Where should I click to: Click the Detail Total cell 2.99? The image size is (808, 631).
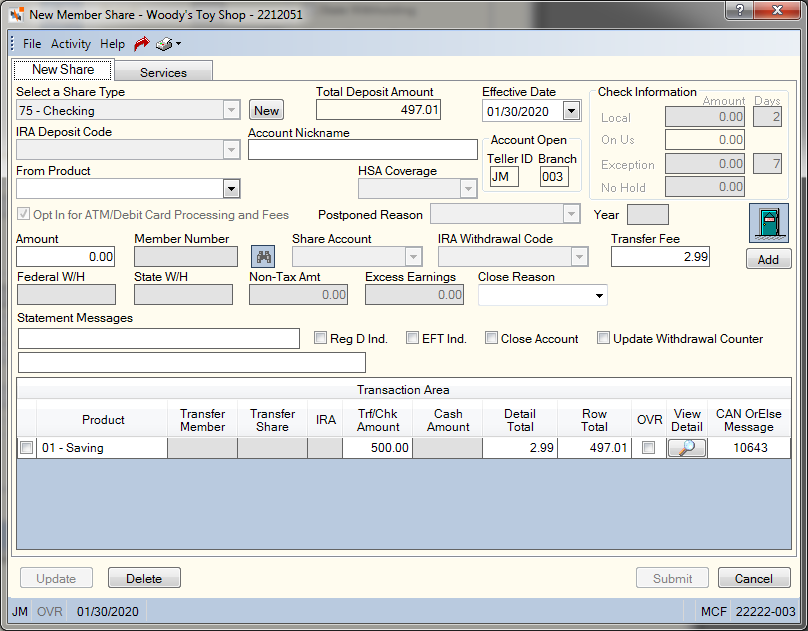pos(520,448)
